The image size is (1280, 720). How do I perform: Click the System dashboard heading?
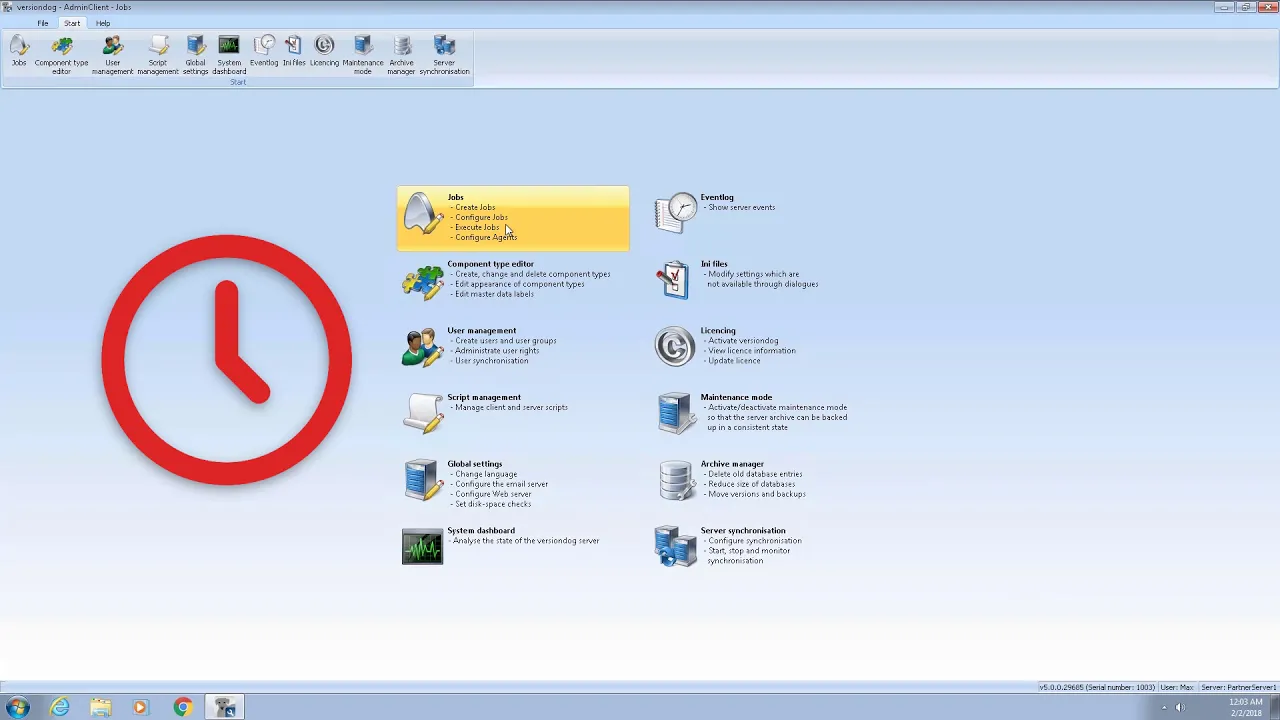coord(481,531)
